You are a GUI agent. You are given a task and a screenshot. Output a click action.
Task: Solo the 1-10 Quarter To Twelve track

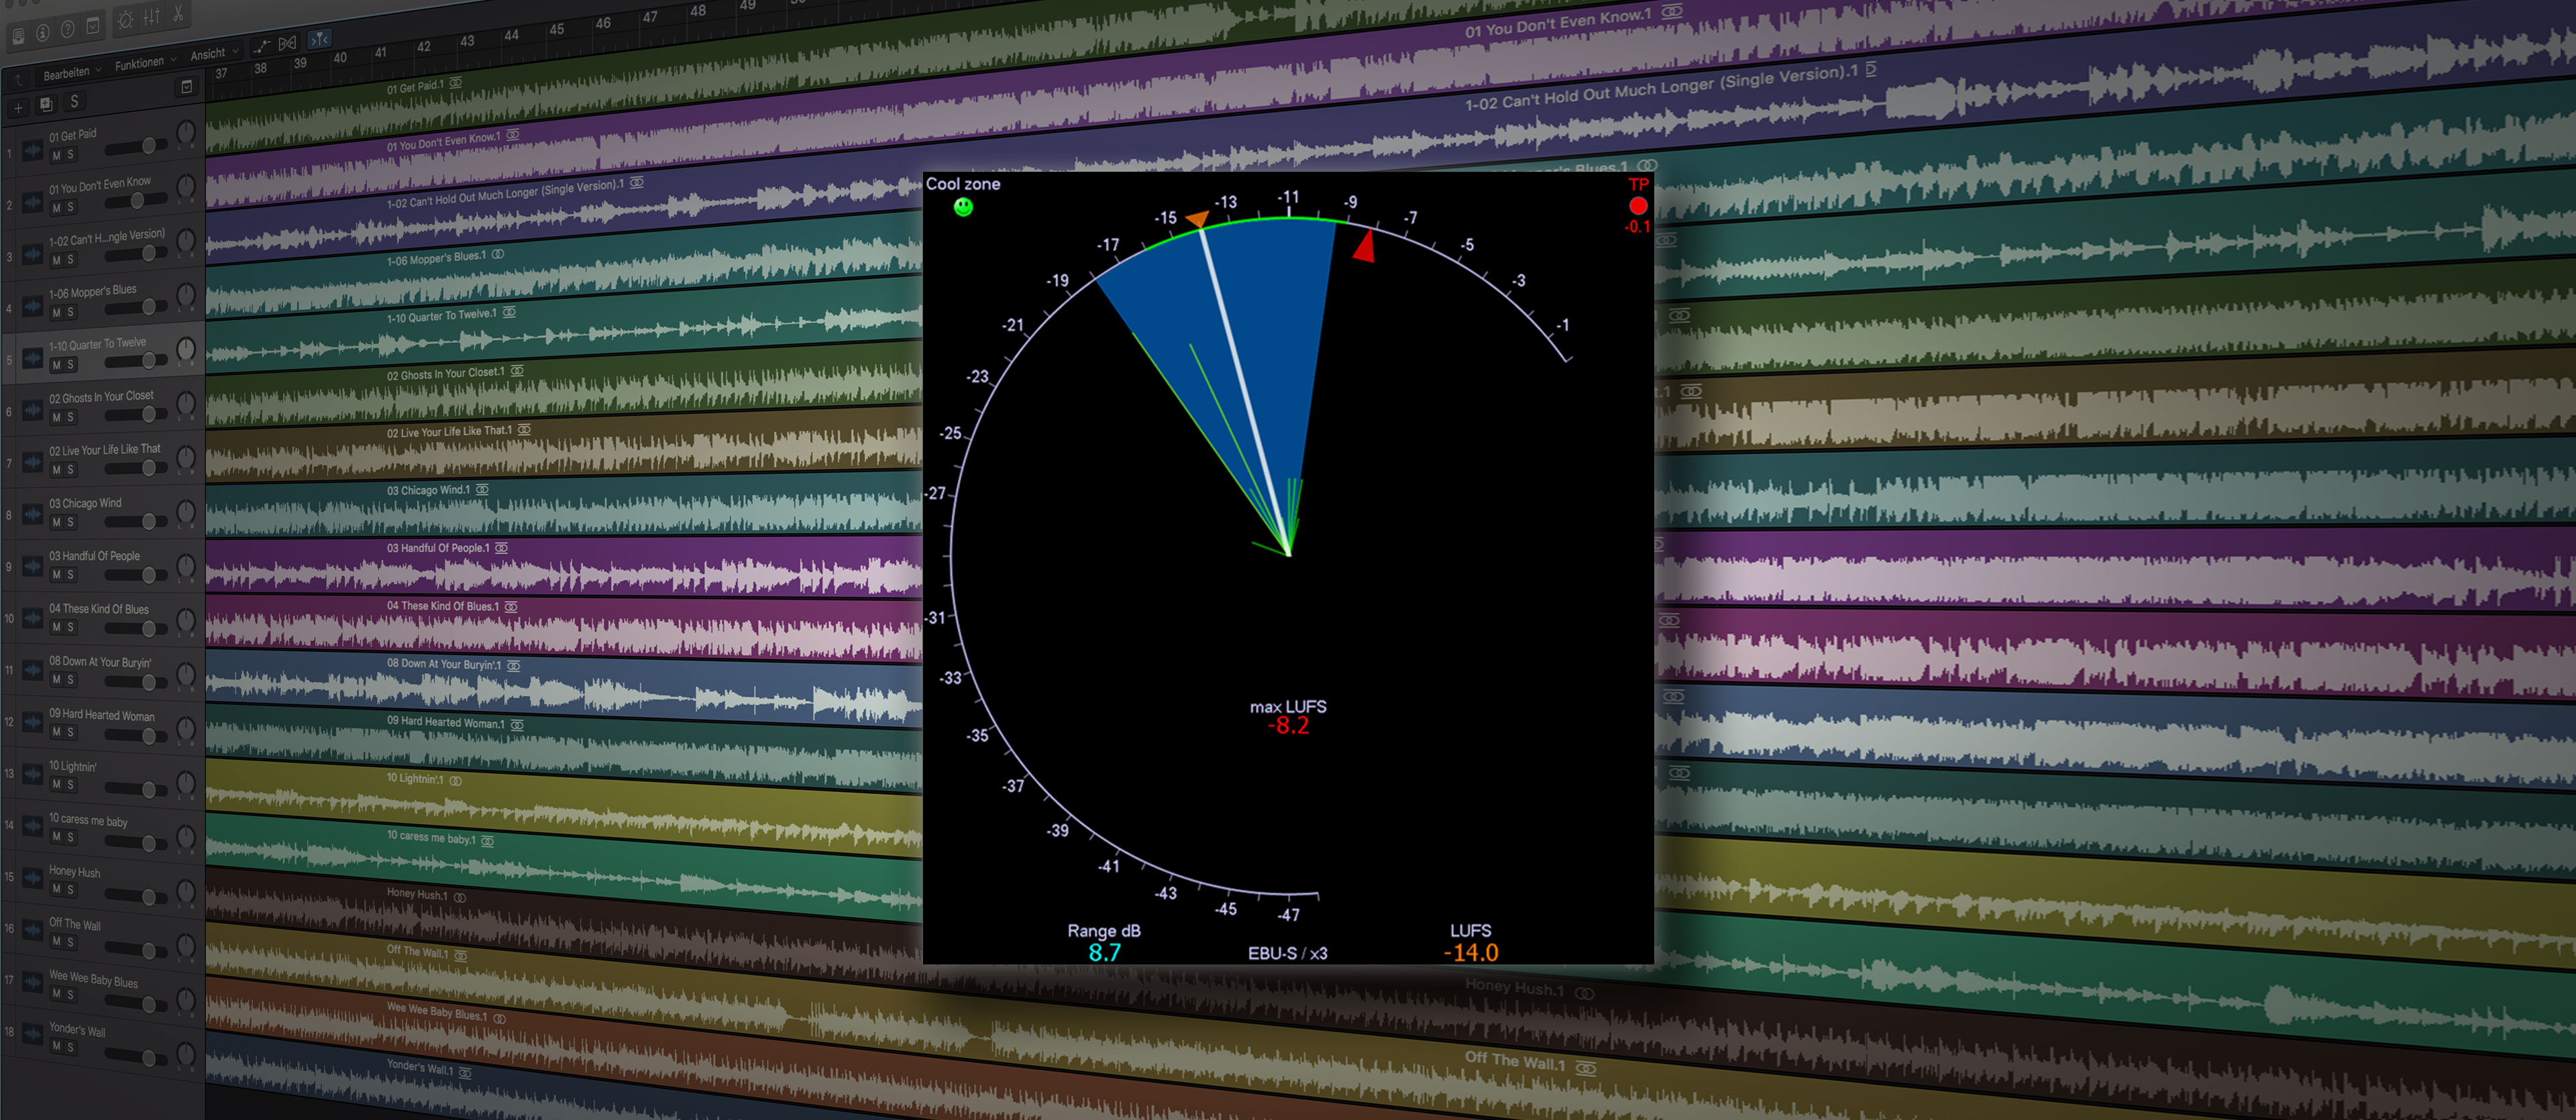tap(70, 365)
